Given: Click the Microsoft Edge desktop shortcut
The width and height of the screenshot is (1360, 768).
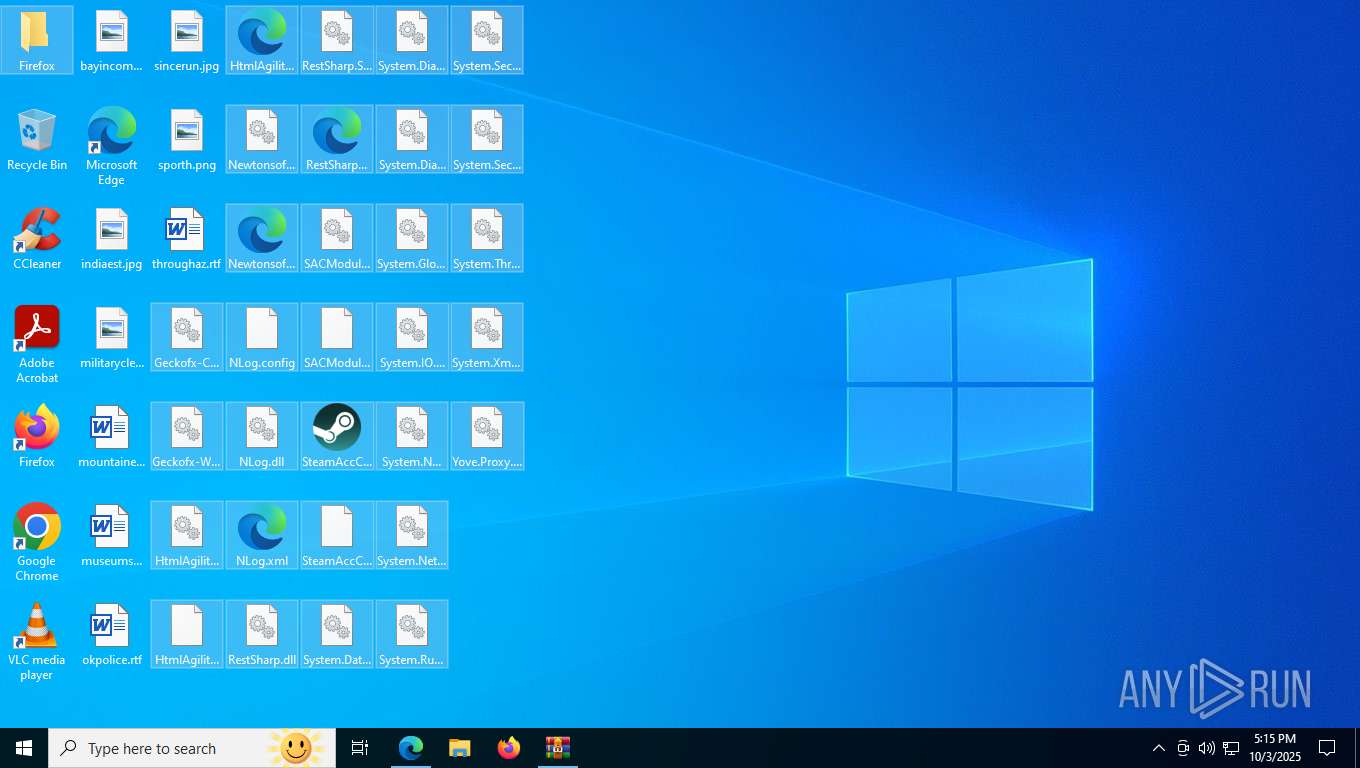Looking at the screenshot, I should (112, 146).
